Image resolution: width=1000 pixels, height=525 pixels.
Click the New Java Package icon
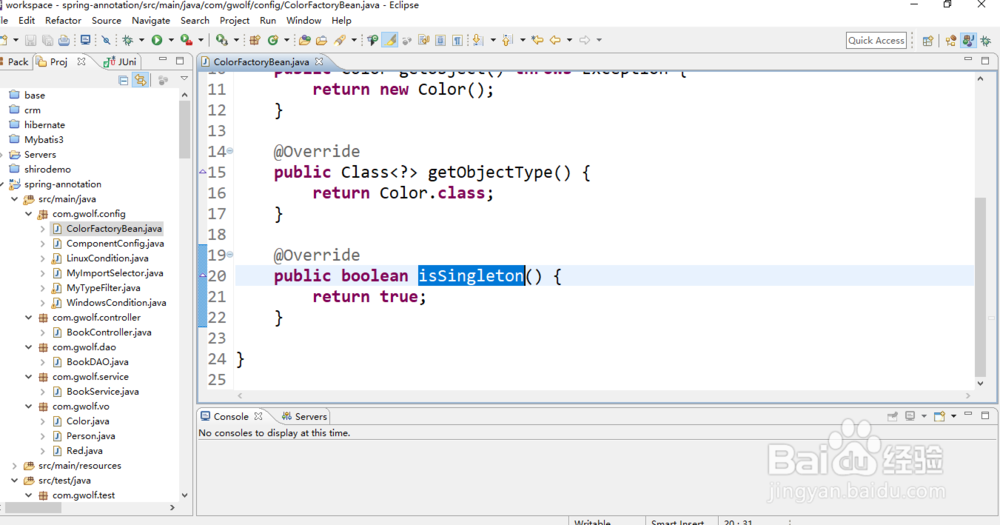pyautogui.click(x=254, y=40)
